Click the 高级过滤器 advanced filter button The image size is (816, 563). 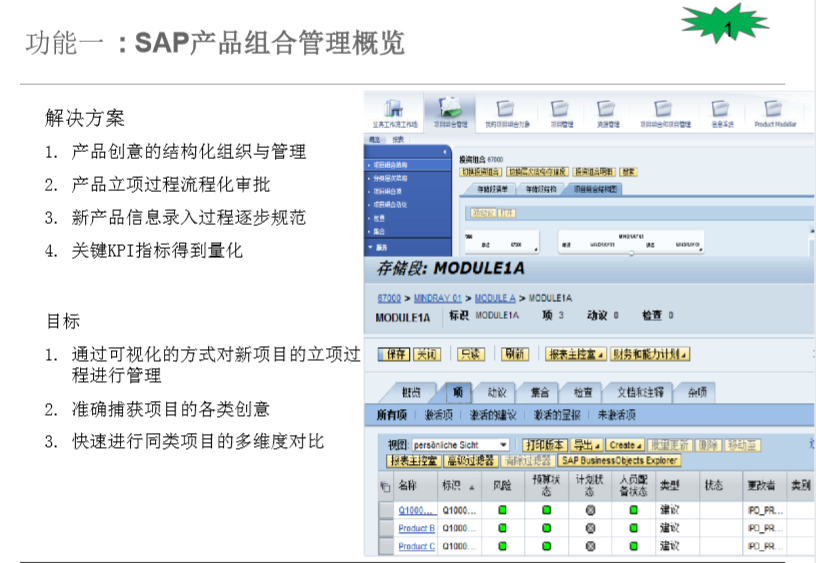point(471,460)
